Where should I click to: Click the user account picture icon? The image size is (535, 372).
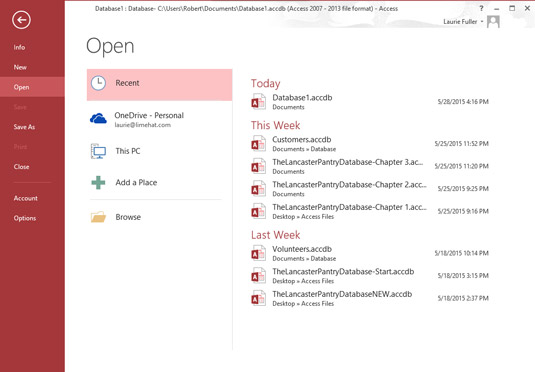pos(493,22)
